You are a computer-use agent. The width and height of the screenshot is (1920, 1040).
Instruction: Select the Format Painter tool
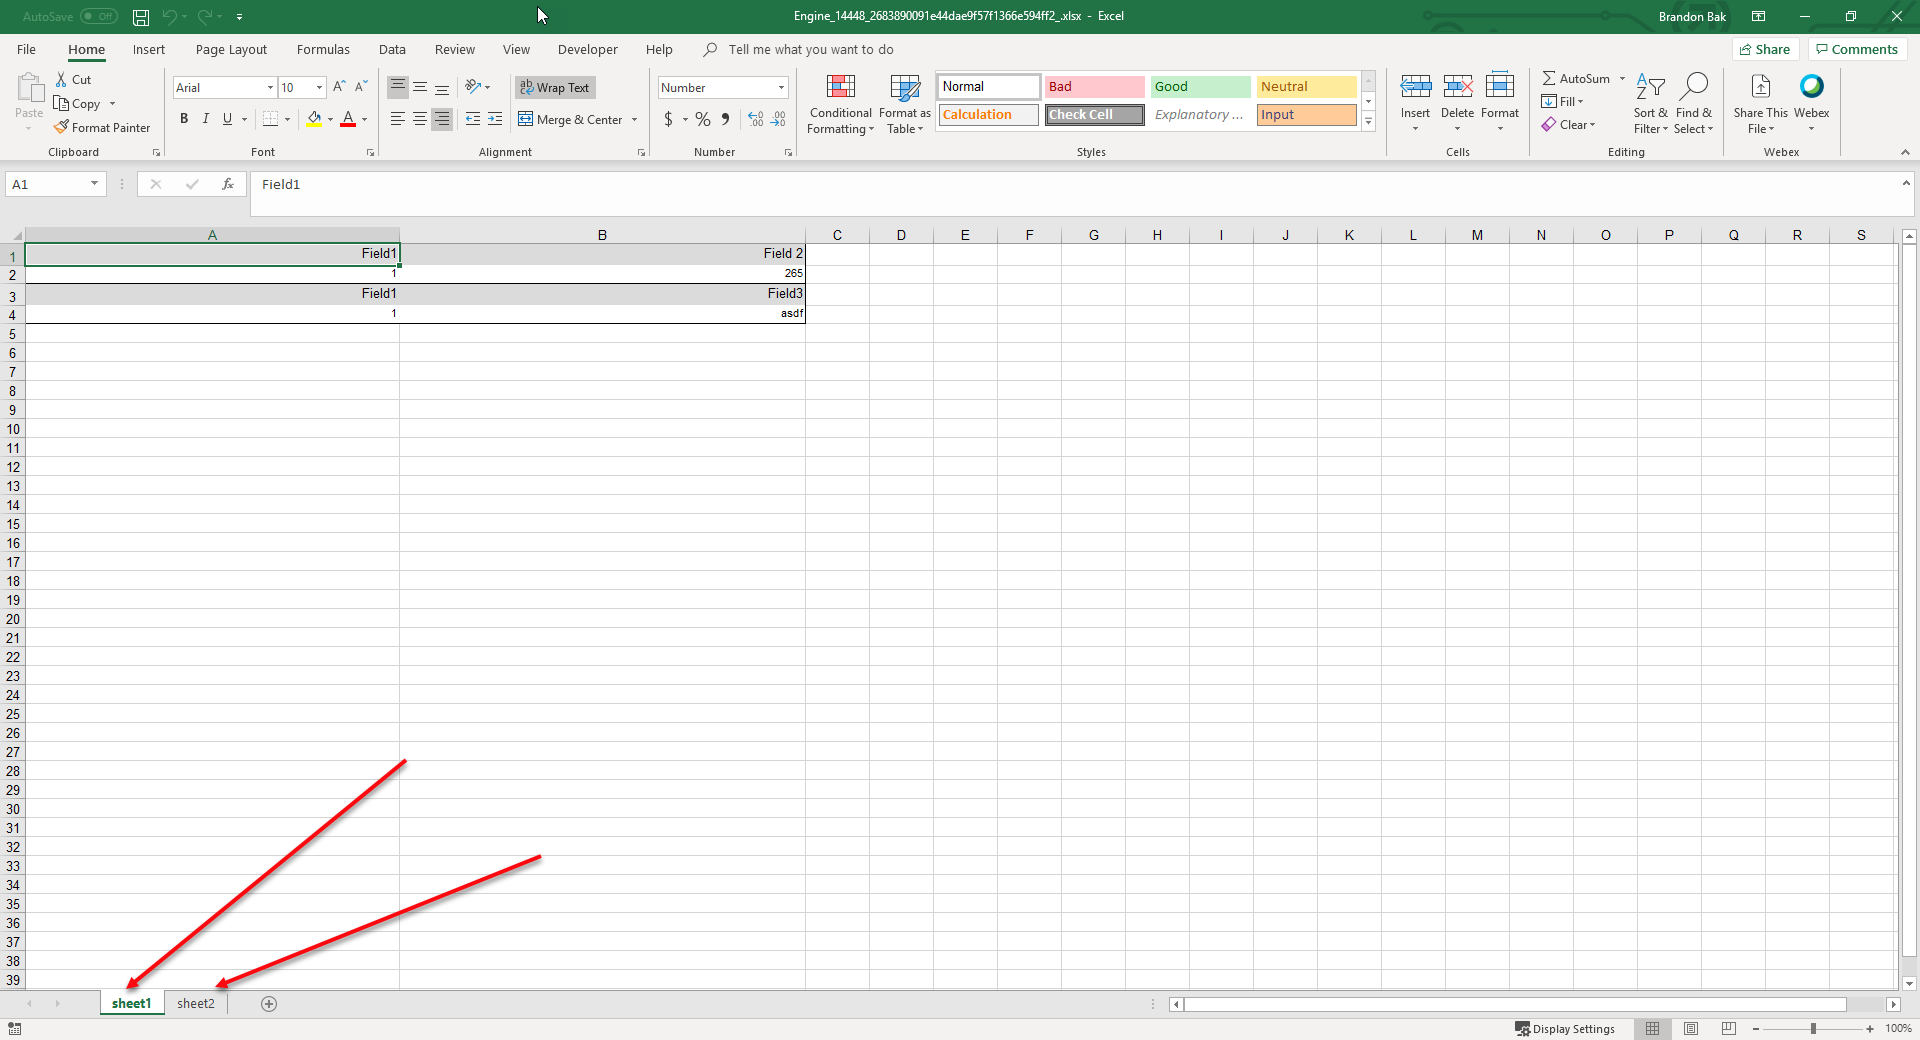[x=103, y=127]
